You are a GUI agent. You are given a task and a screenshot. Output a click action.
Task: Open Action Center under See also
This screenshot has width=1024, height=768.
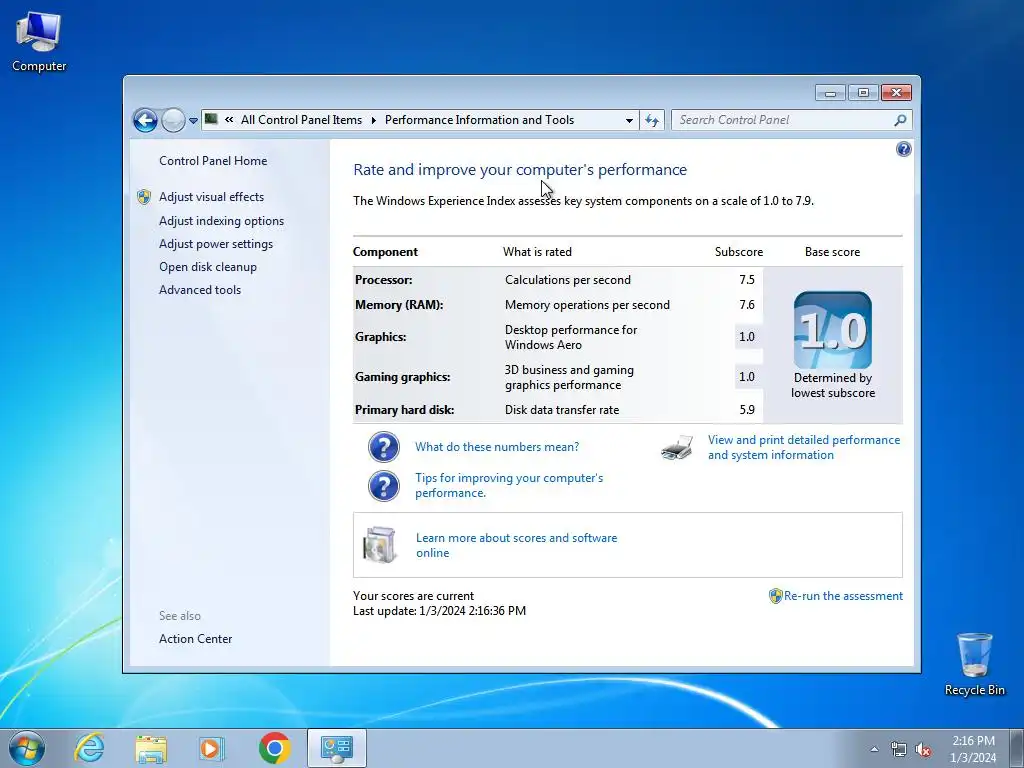(x=195, y=639)
